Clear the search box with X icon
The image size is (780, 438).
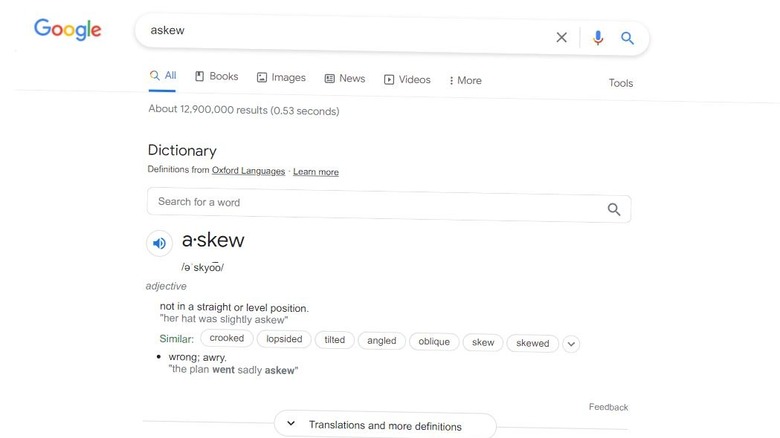click(x=561, y=37)
